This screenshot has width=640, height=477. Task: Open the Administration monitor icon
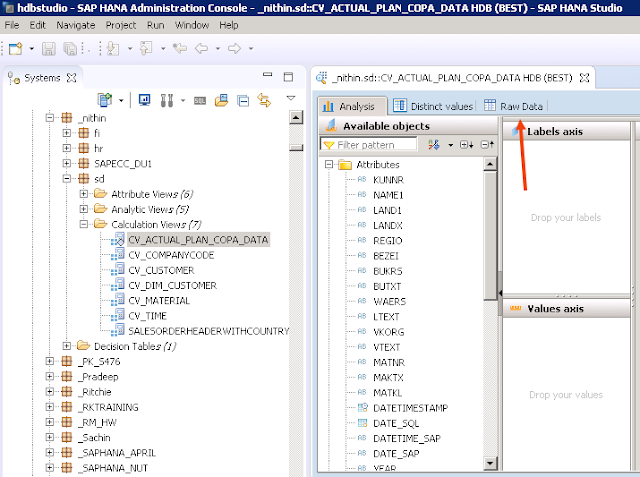point(144,100)
